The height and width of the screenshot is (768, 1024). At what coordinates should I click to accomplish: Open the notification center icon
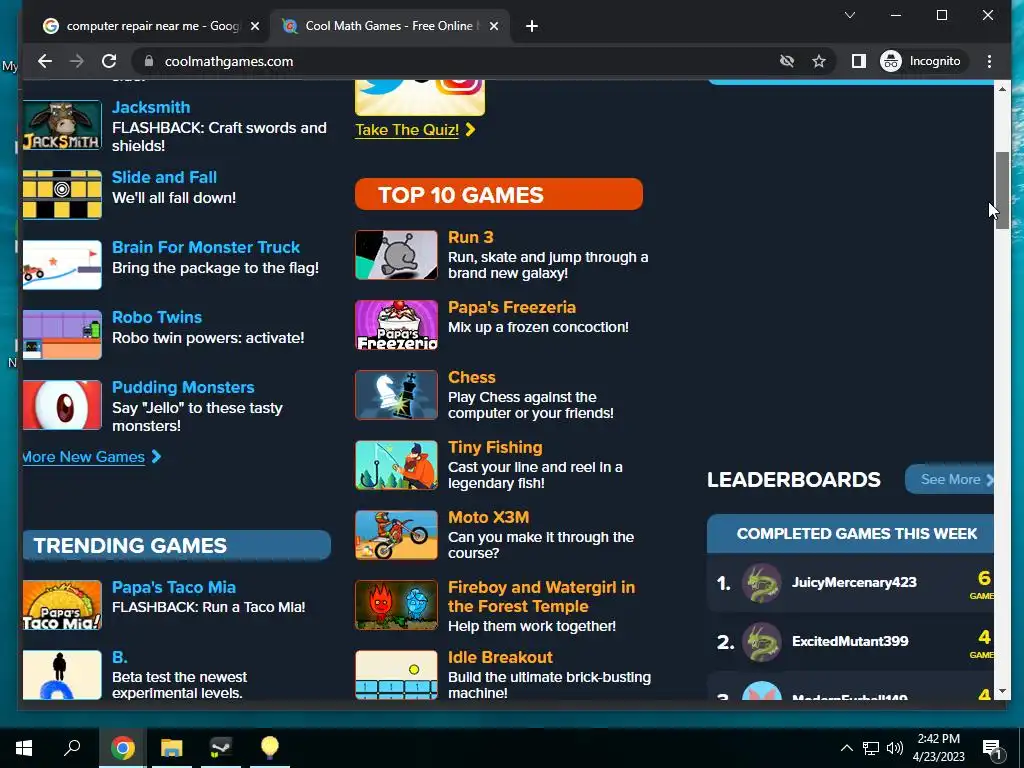[x=993, y=748]
